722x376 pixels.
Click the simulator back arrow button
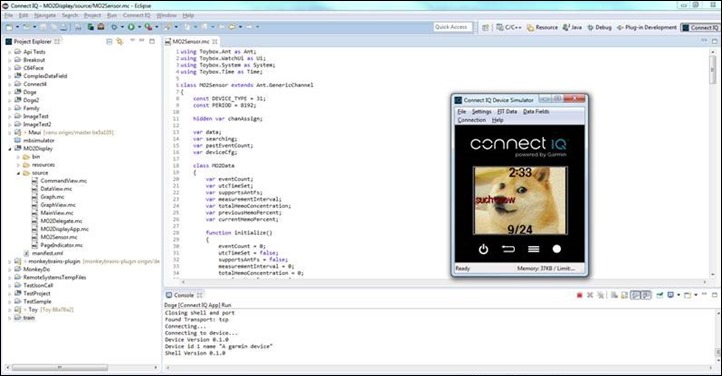pos(508,249)
